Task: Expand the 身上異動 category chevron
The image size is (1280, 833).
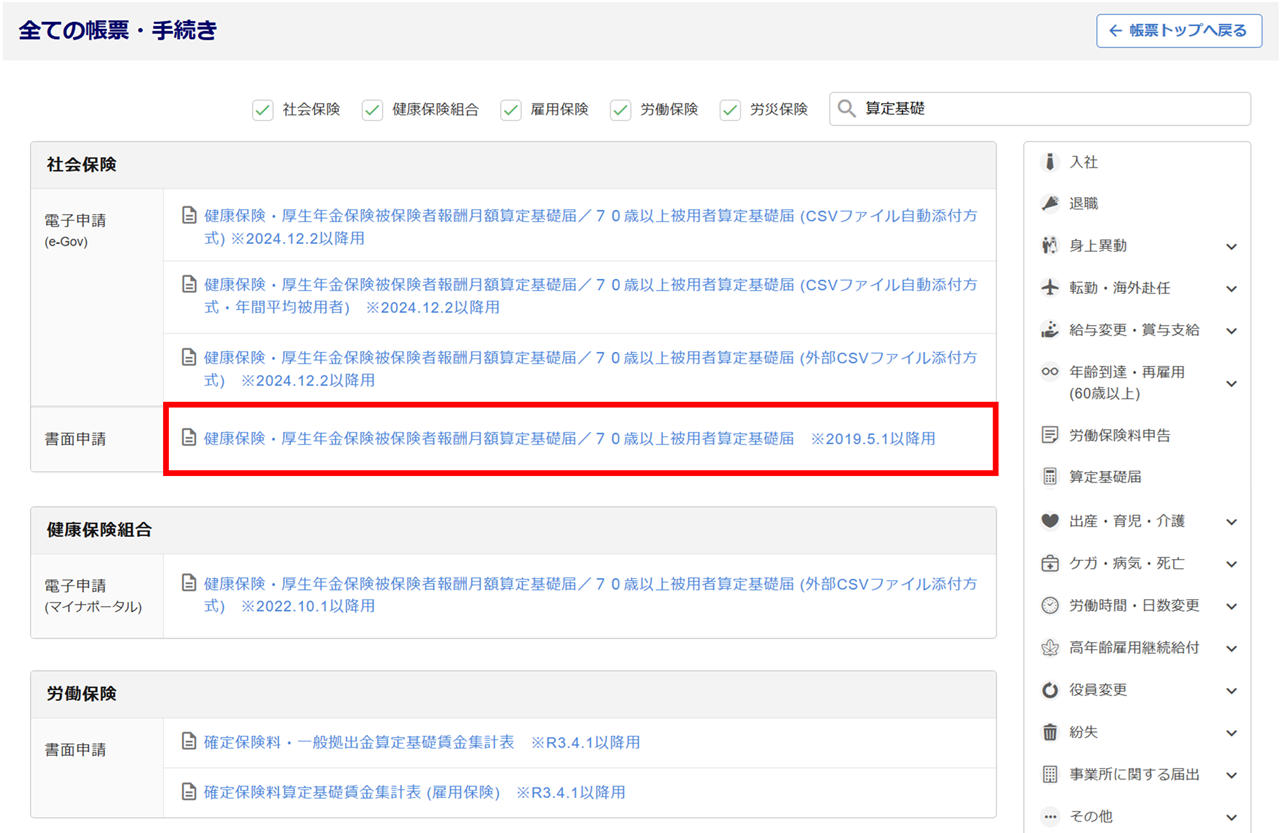Action: pos(1231,247)
